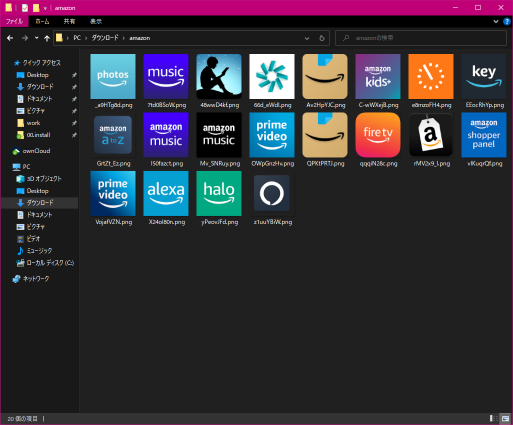This screenshot has width=513, height=425.
Task: Open the Quick Access Toolbar customize dropdown
Action: 45,8
